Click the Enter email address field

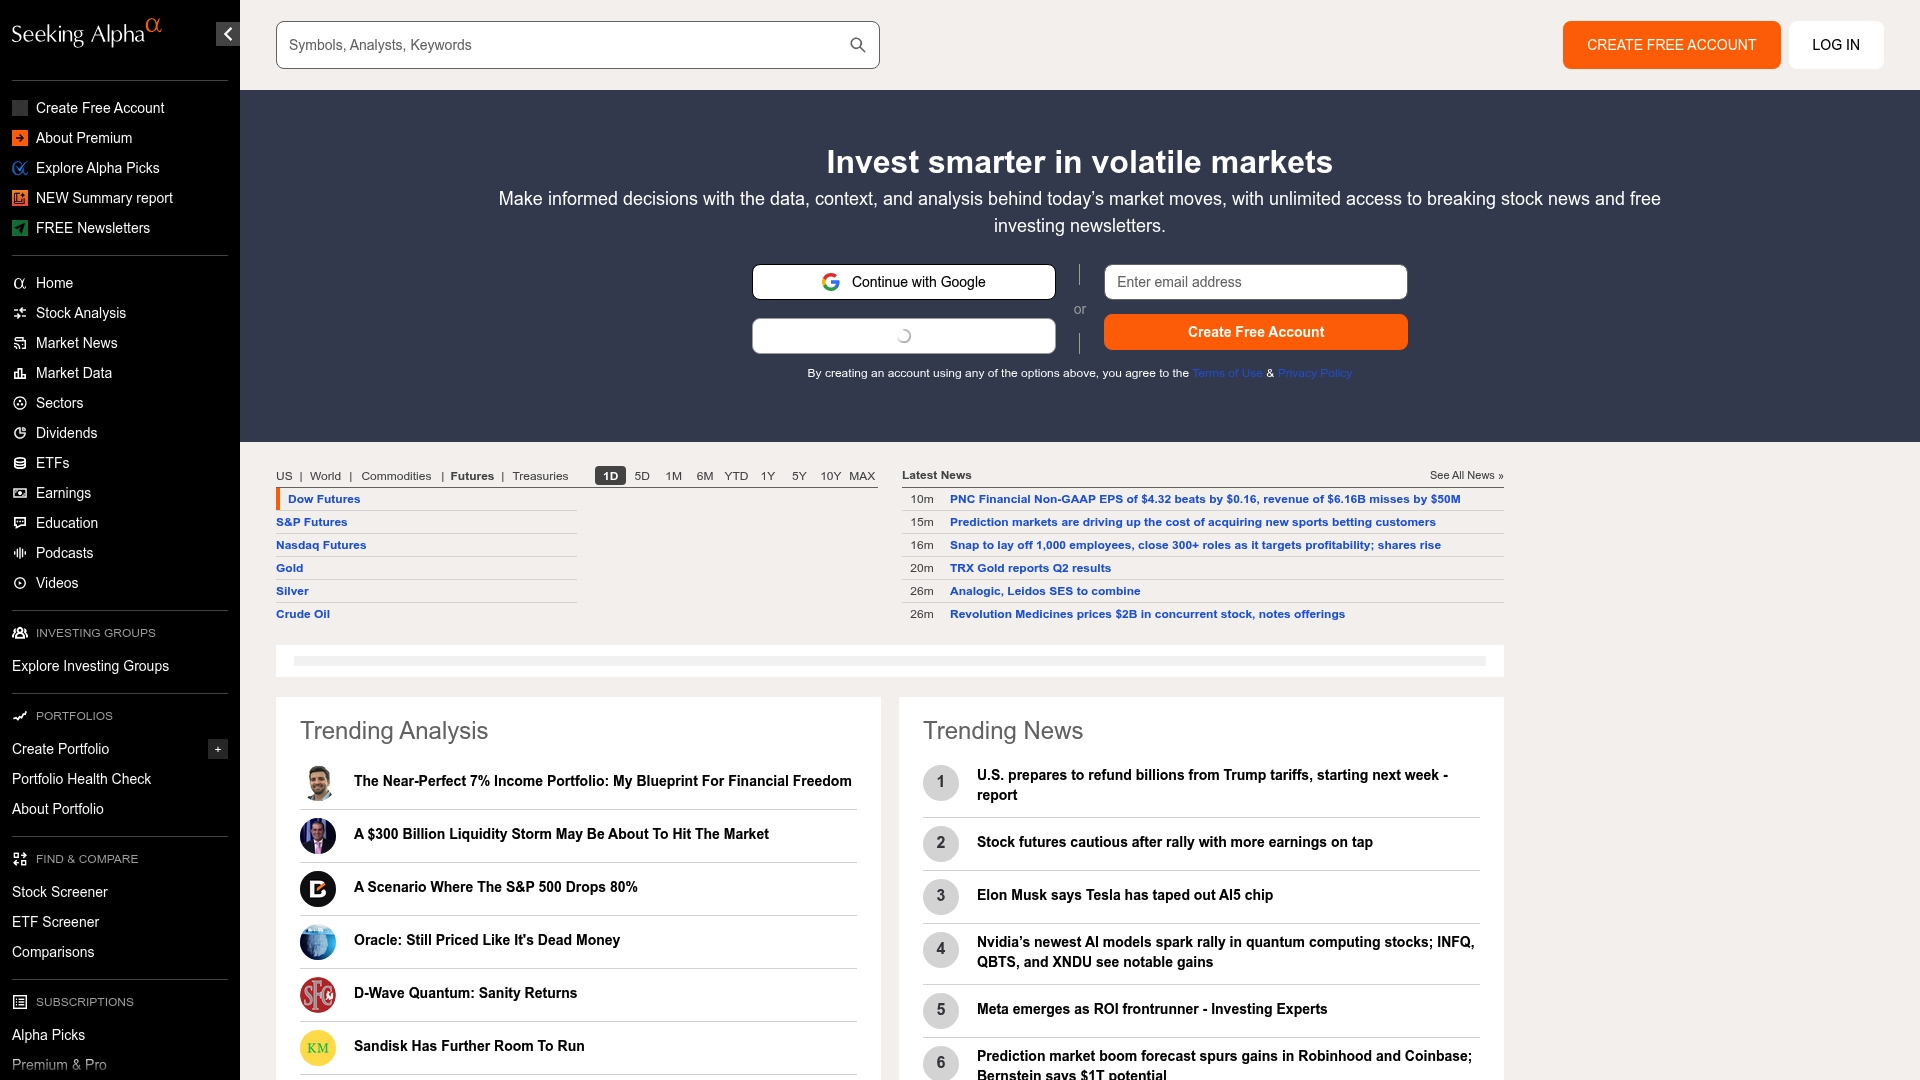pyautogui.click(x=1255, y=282)
